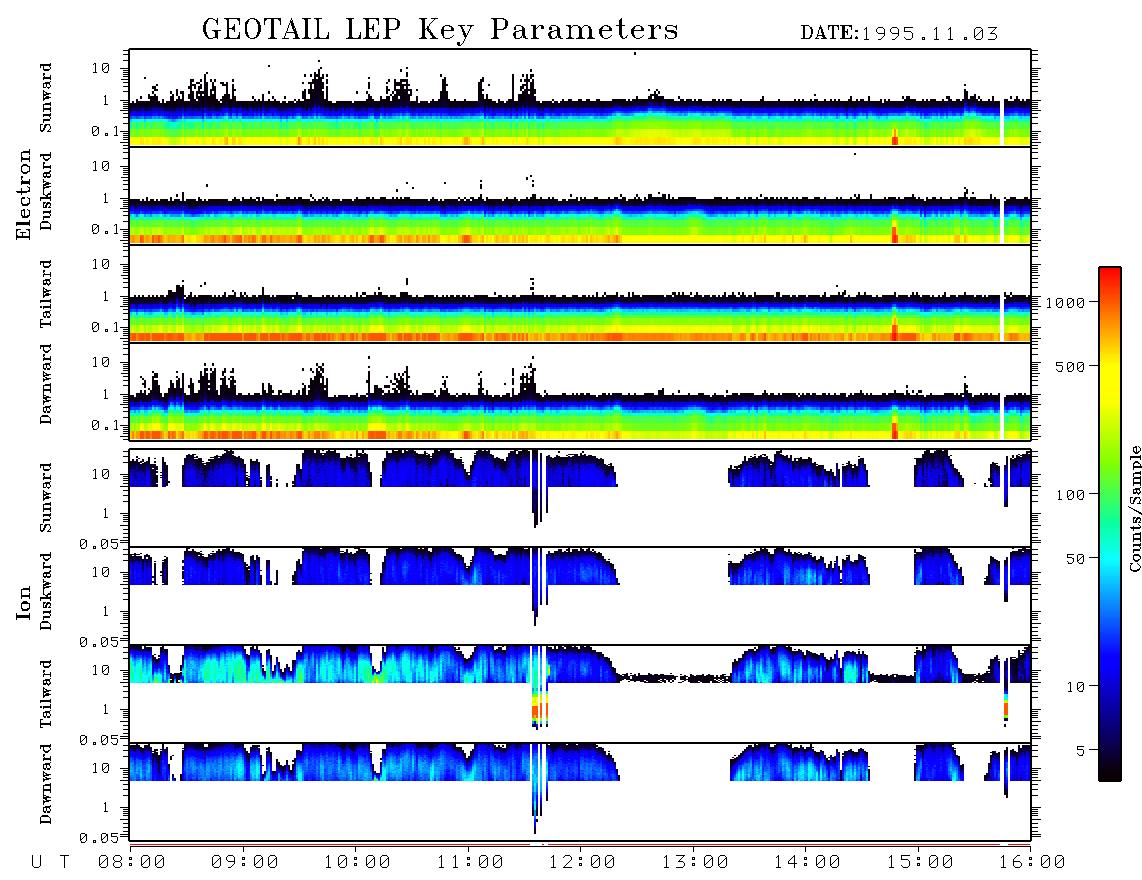Viewport: 1142px width, 880px height.
Task: Click the "500" colorbar tick label
Action: pos(1071,366)
